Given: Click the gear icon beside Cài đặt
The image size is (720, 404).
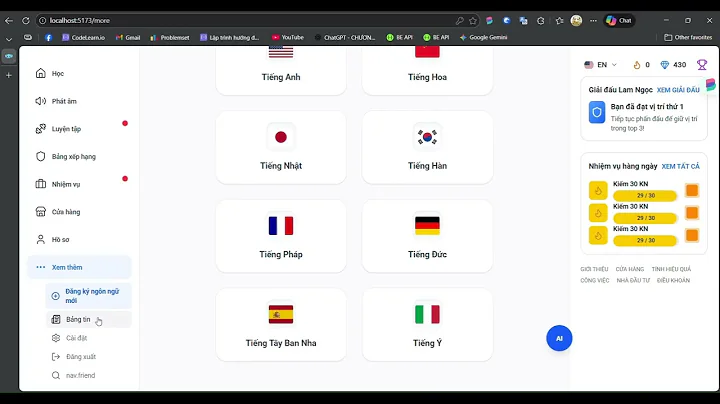Looking at the screenshot, I should (x=56, y=338).
